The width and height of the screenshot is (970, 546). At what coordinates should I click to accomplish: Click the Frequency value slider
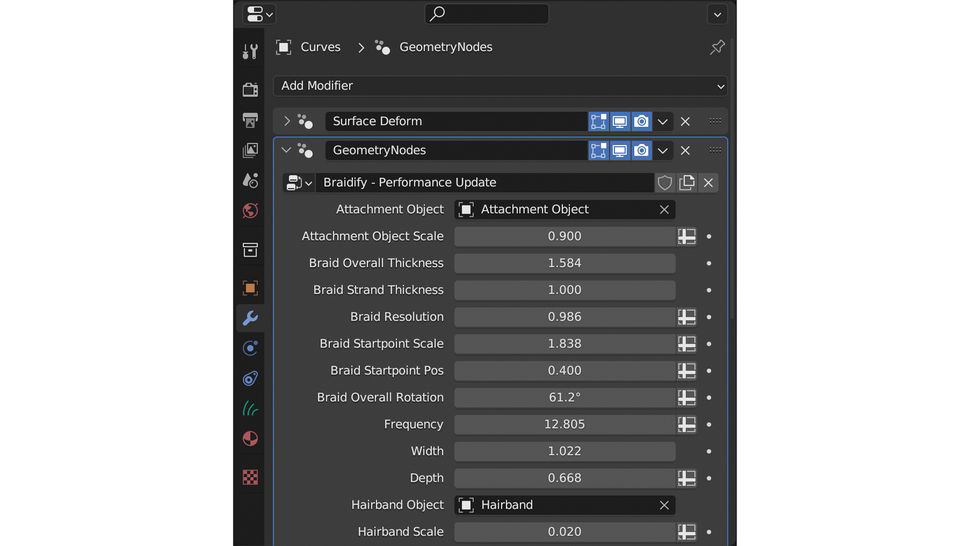(564, 424)
